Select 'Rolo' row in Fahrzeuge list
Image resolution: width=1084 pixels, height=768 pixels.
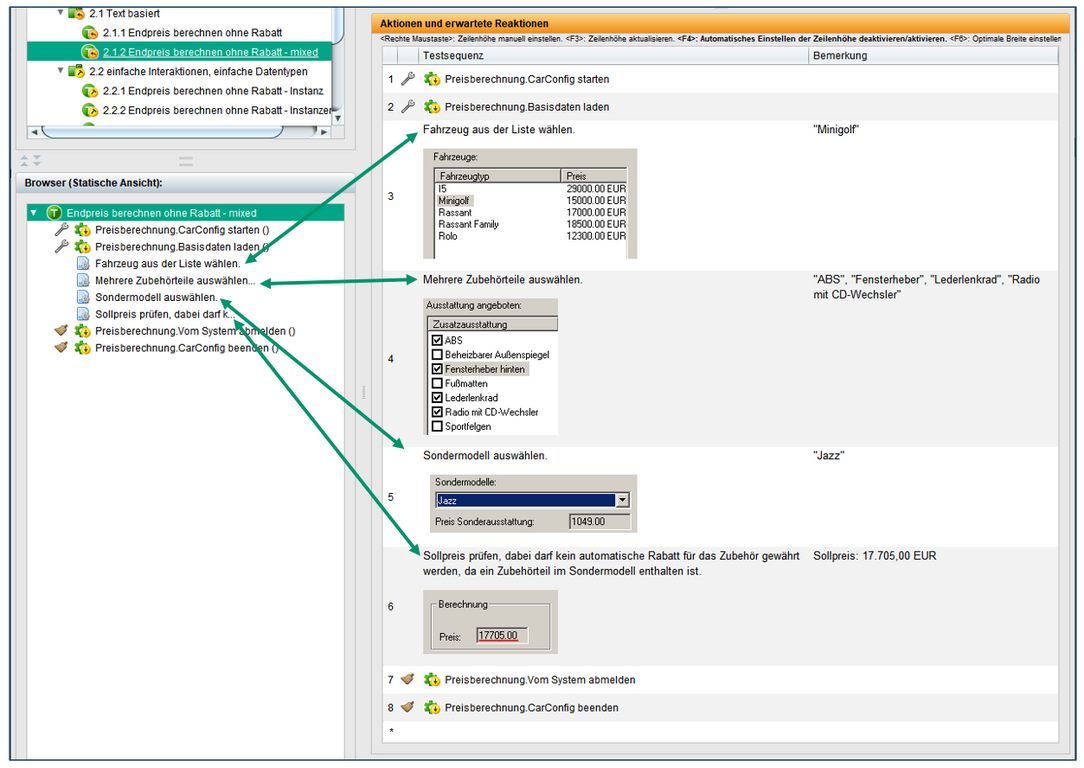pos(531,236)
